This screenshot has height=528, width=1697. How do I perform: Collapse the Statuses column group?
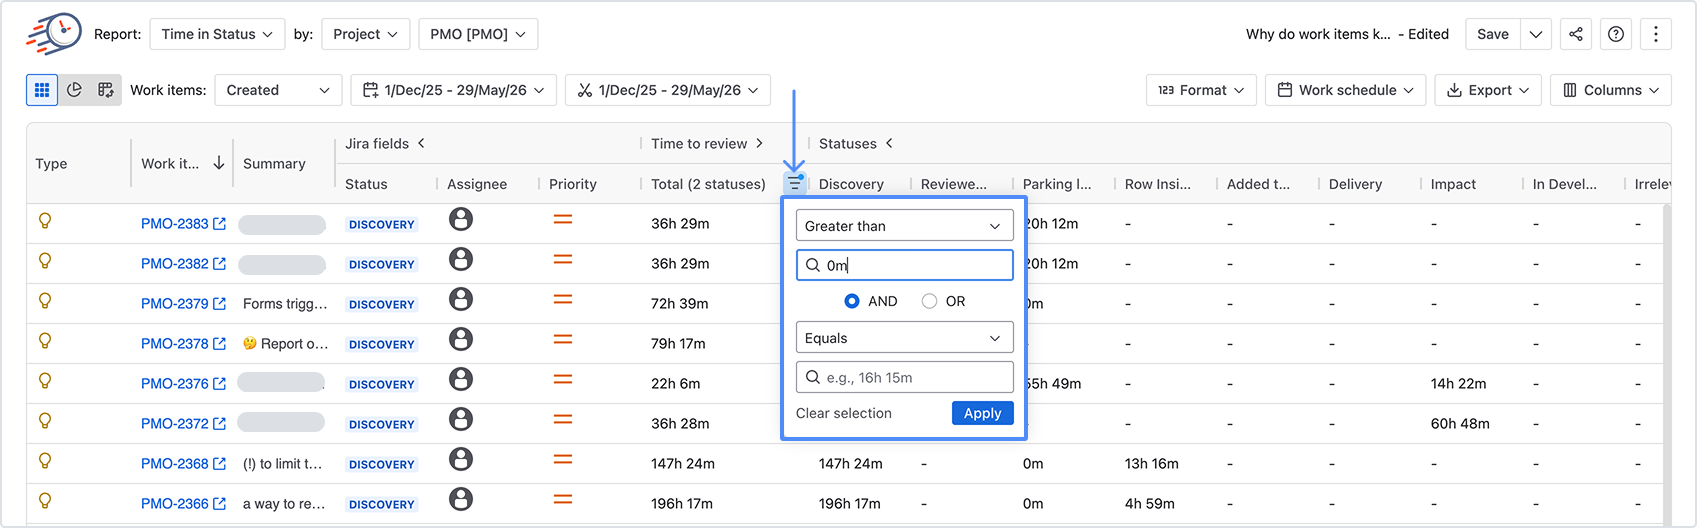(889, 143)
